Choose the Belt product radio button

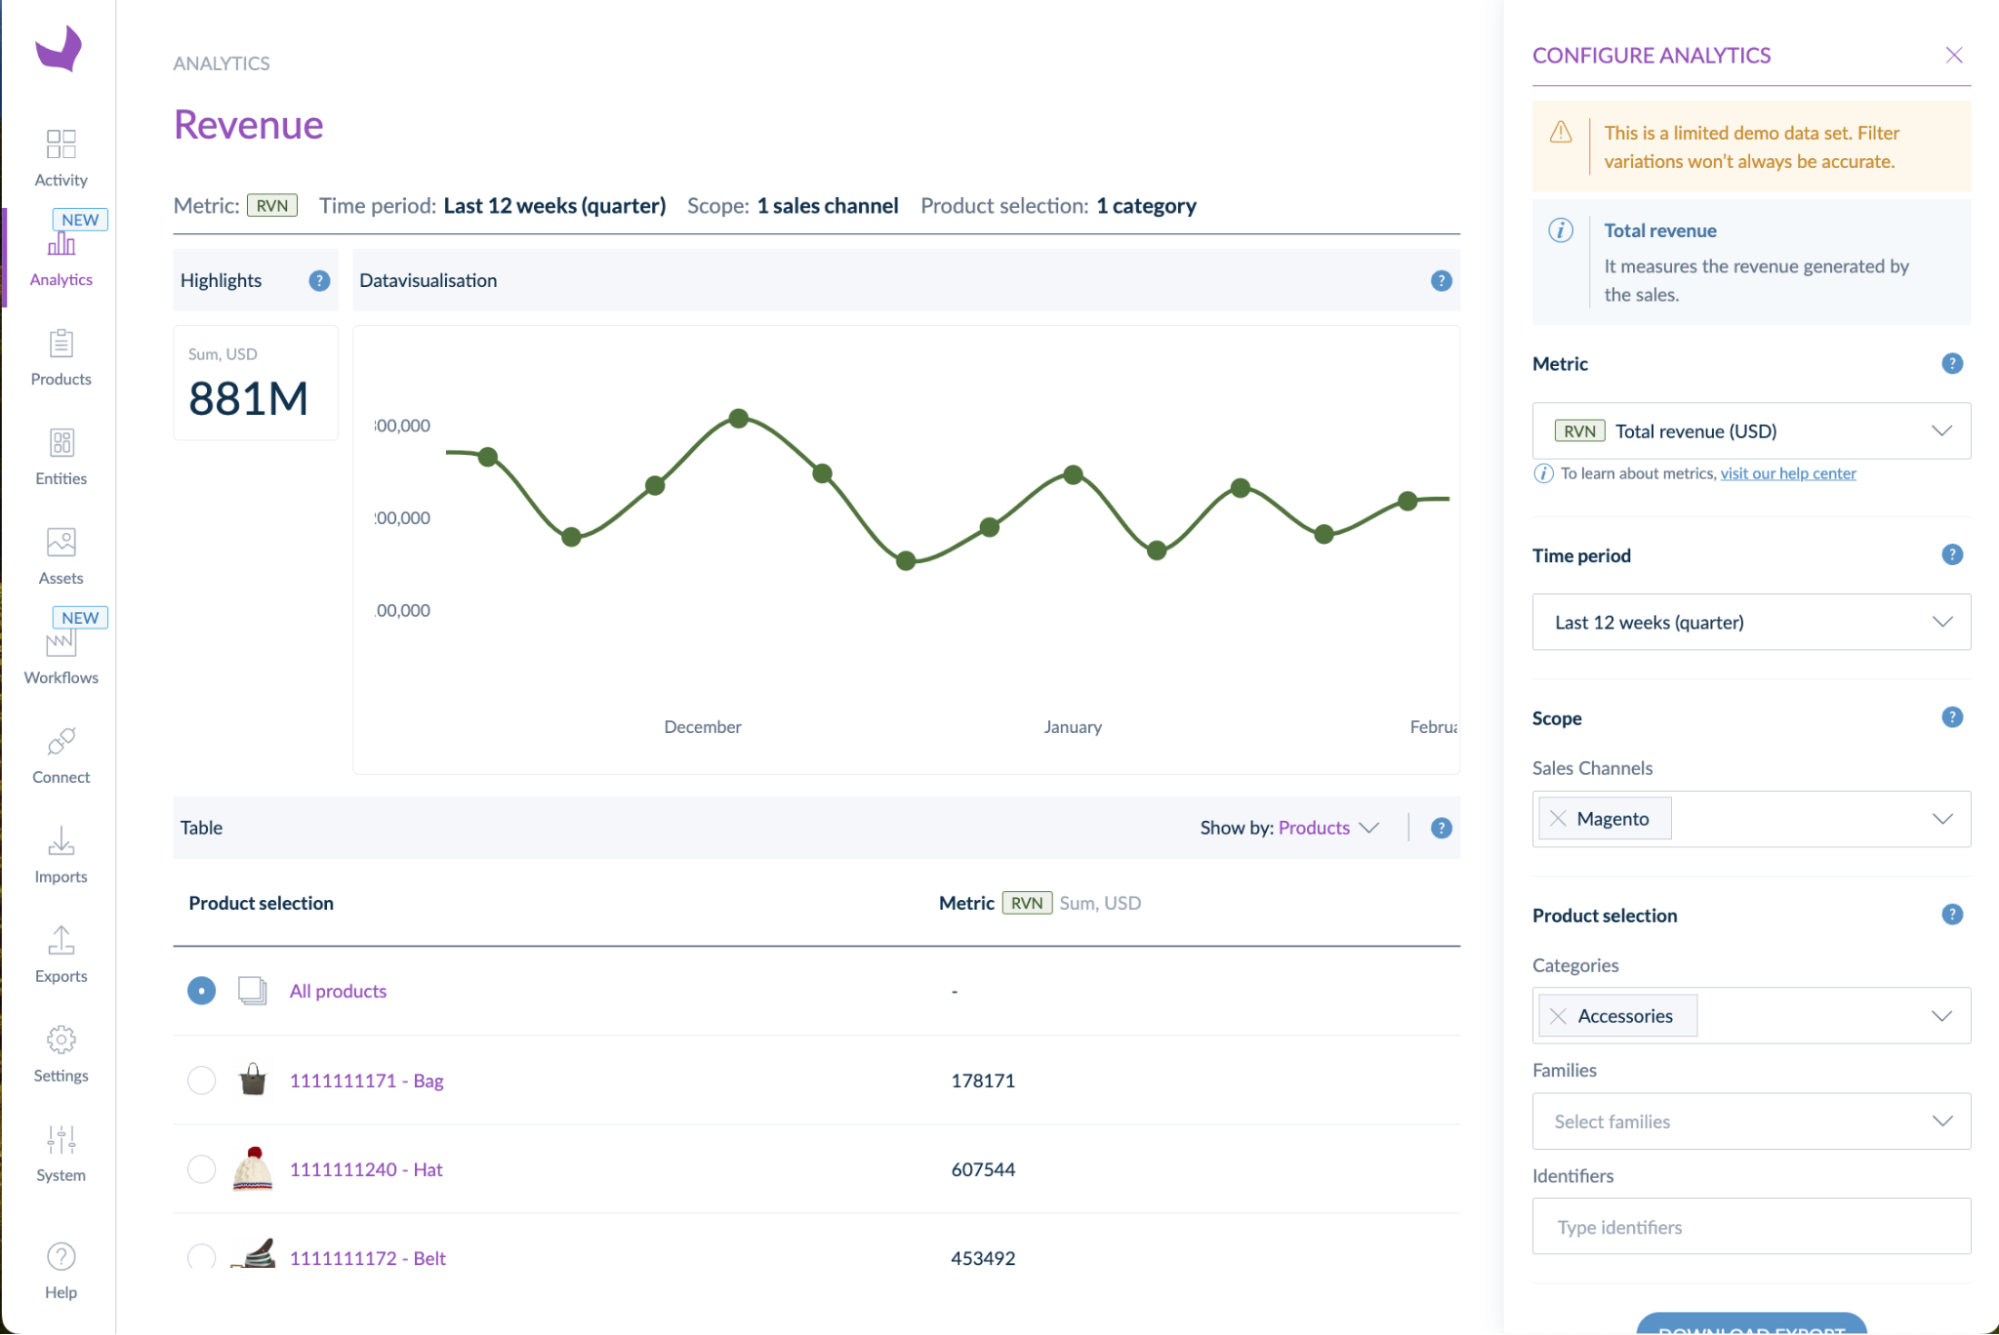tap(201, 1258)
